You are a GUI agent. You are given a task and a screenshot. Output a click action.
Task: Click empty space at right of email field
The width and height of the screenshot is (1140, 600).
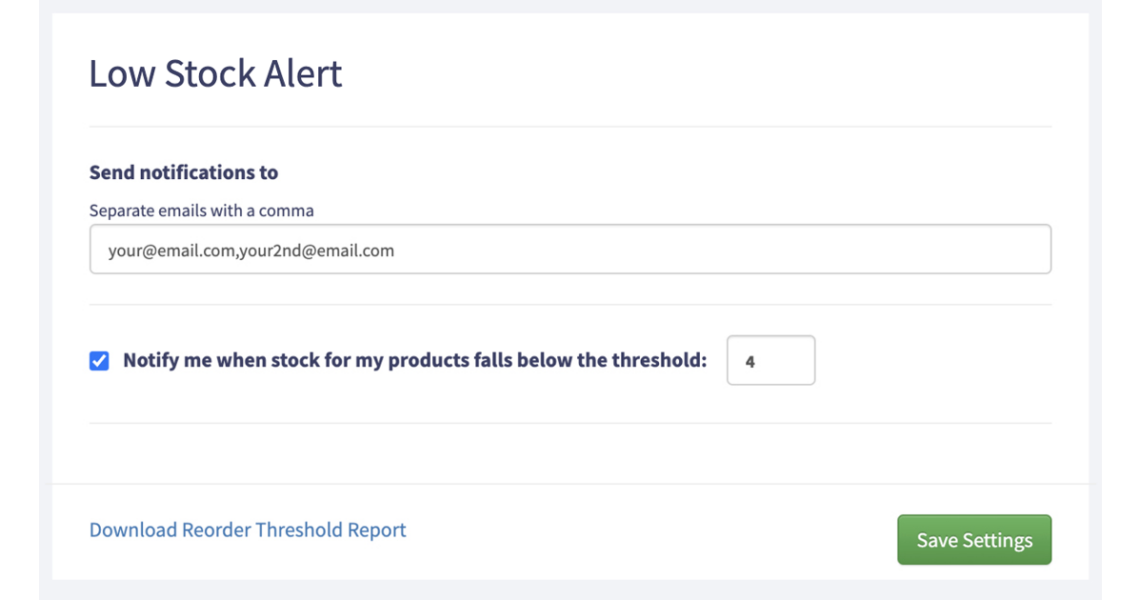[800, 250]
